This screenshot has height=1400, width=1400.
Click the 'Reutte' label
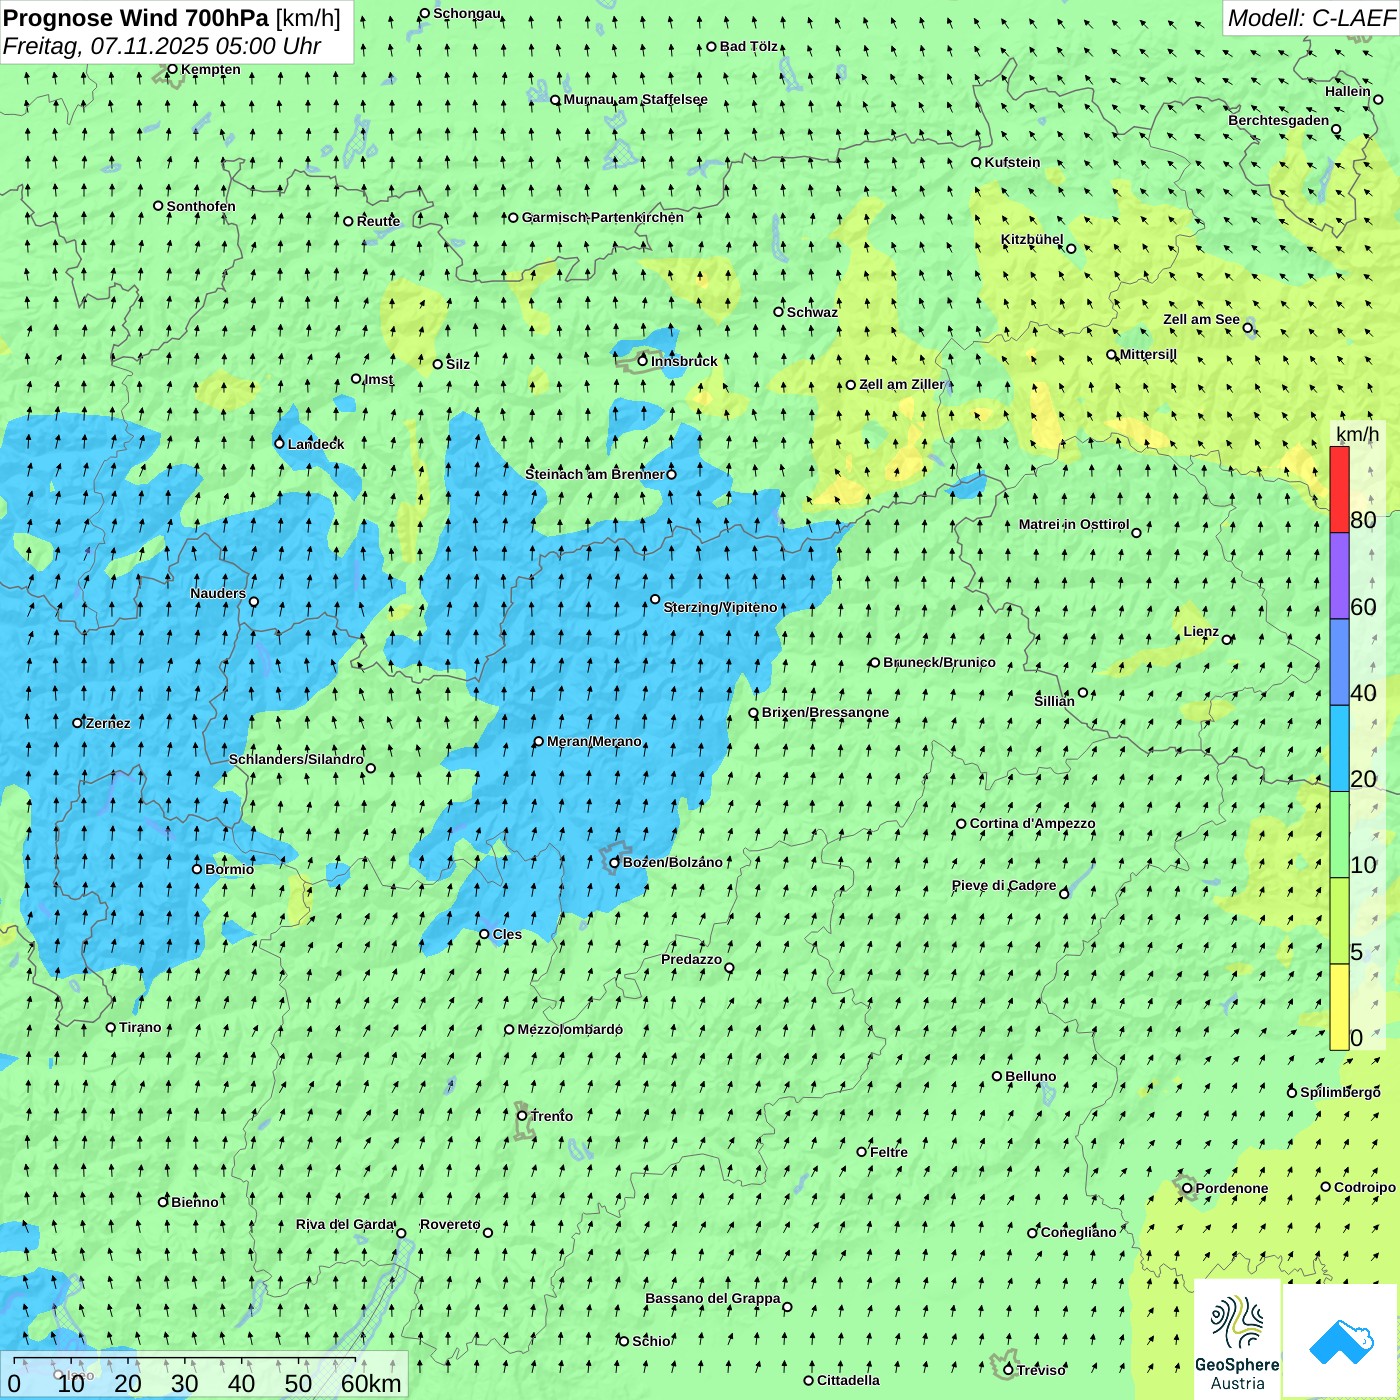(x=379, y=221)
